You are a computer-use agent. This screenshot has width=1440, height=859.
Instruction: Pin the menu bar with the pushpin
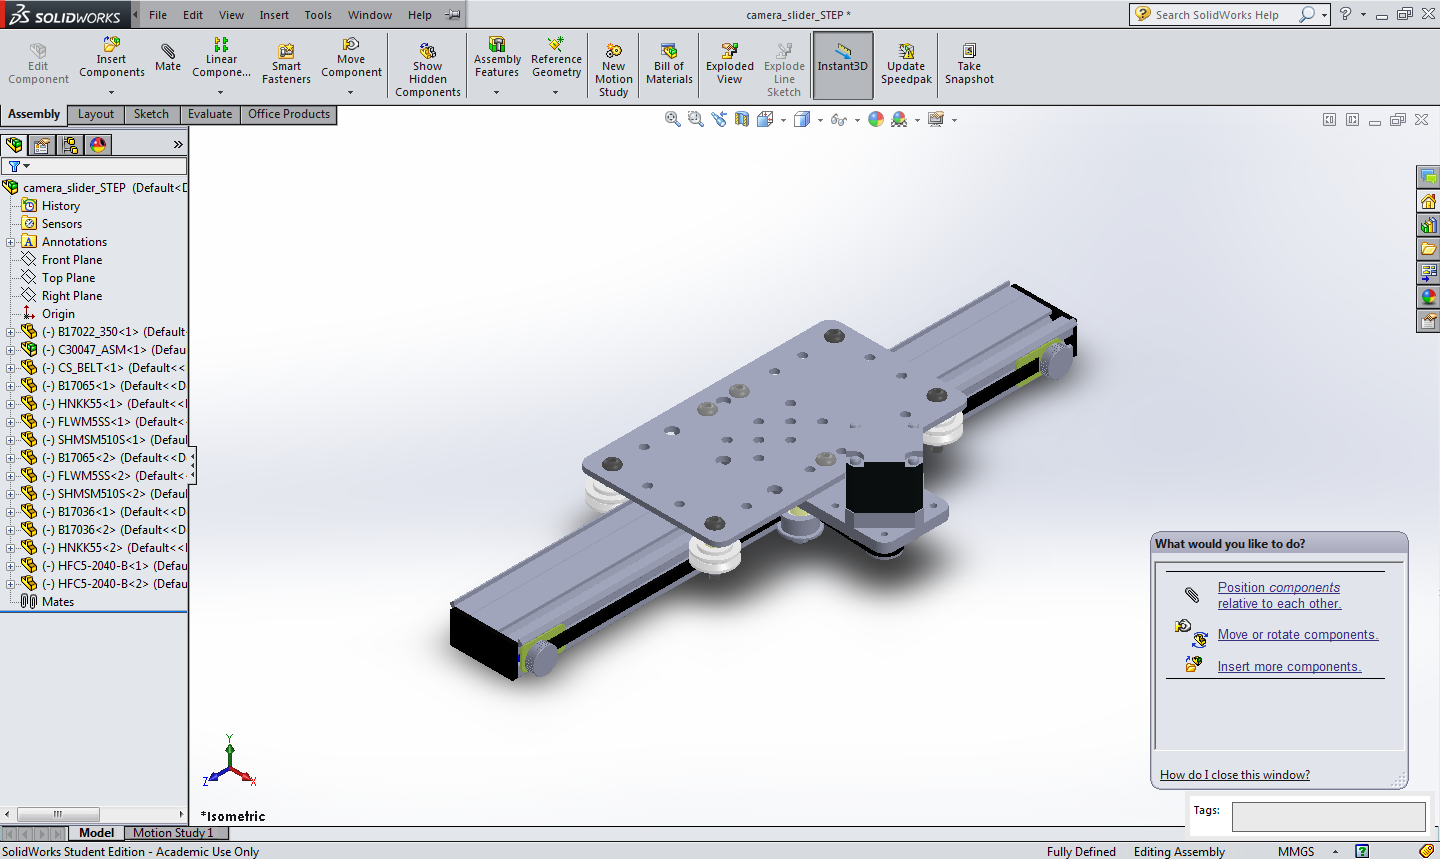coord(453,15)
